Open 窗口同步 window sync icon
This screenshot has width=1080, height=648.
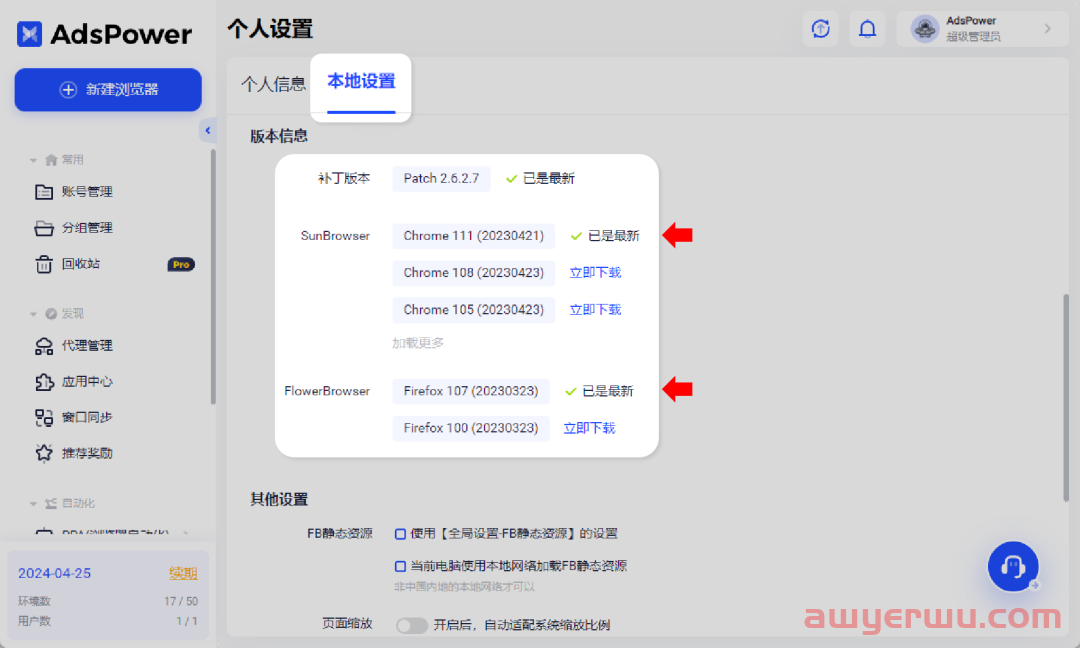[x=44, y=417]
